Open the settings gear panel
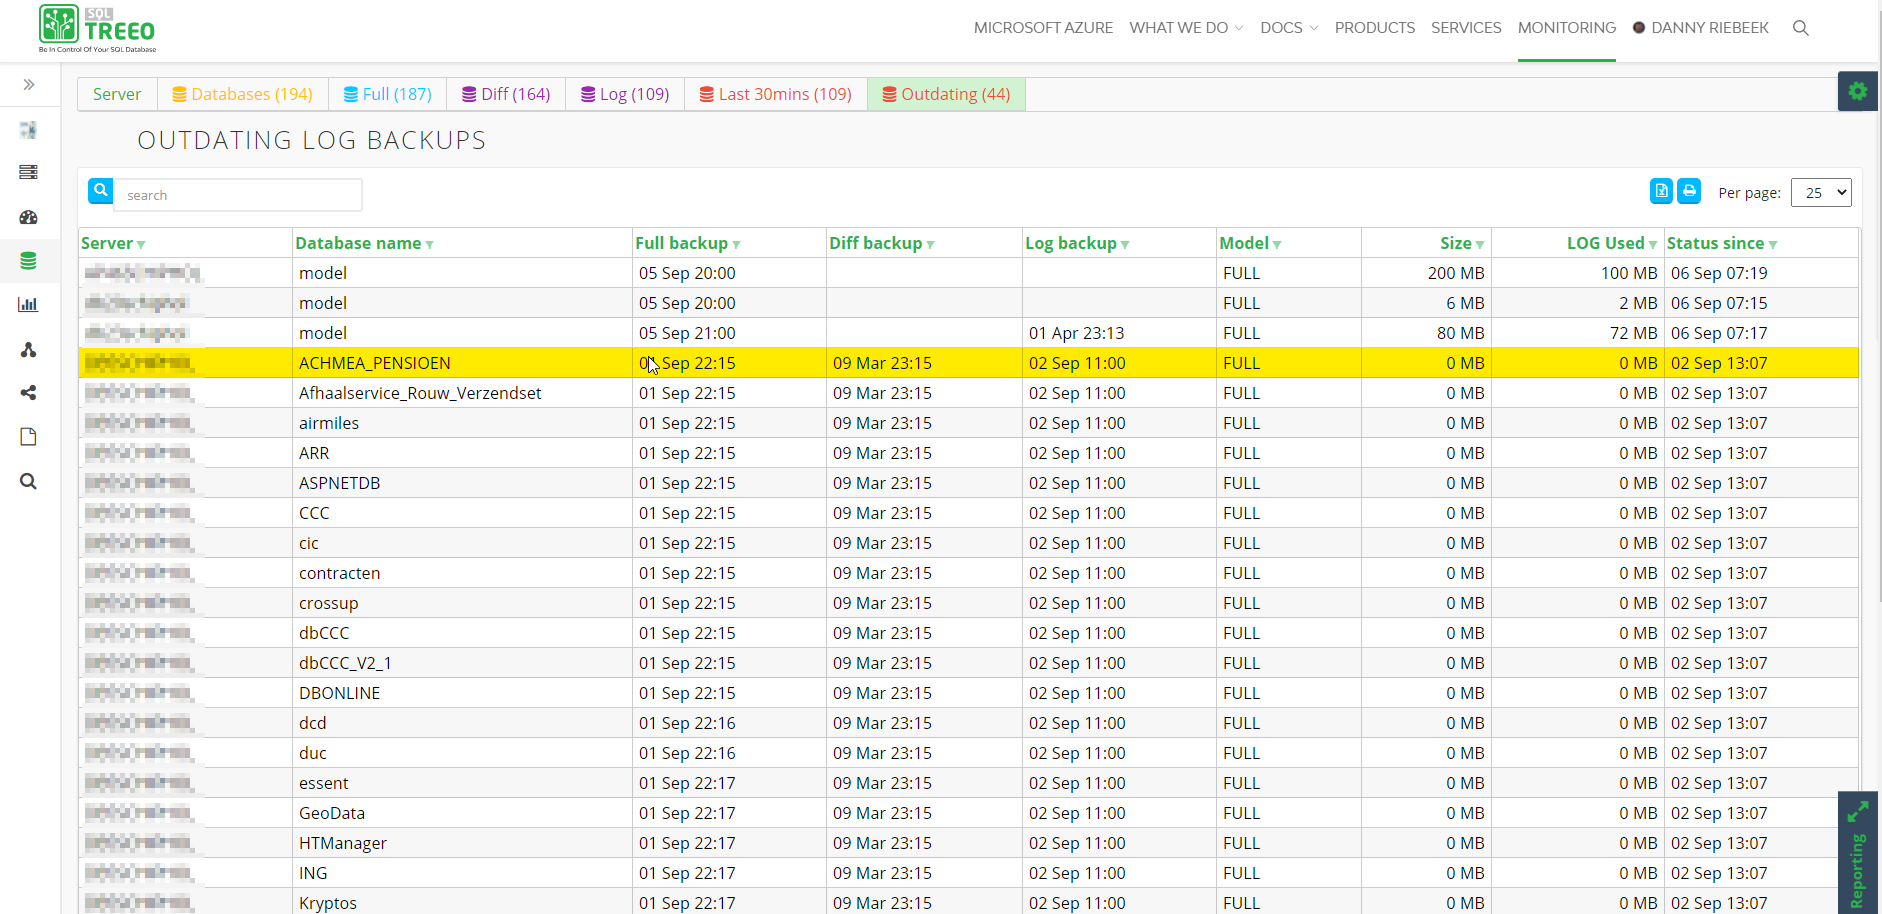 (x=1858, y=91)
